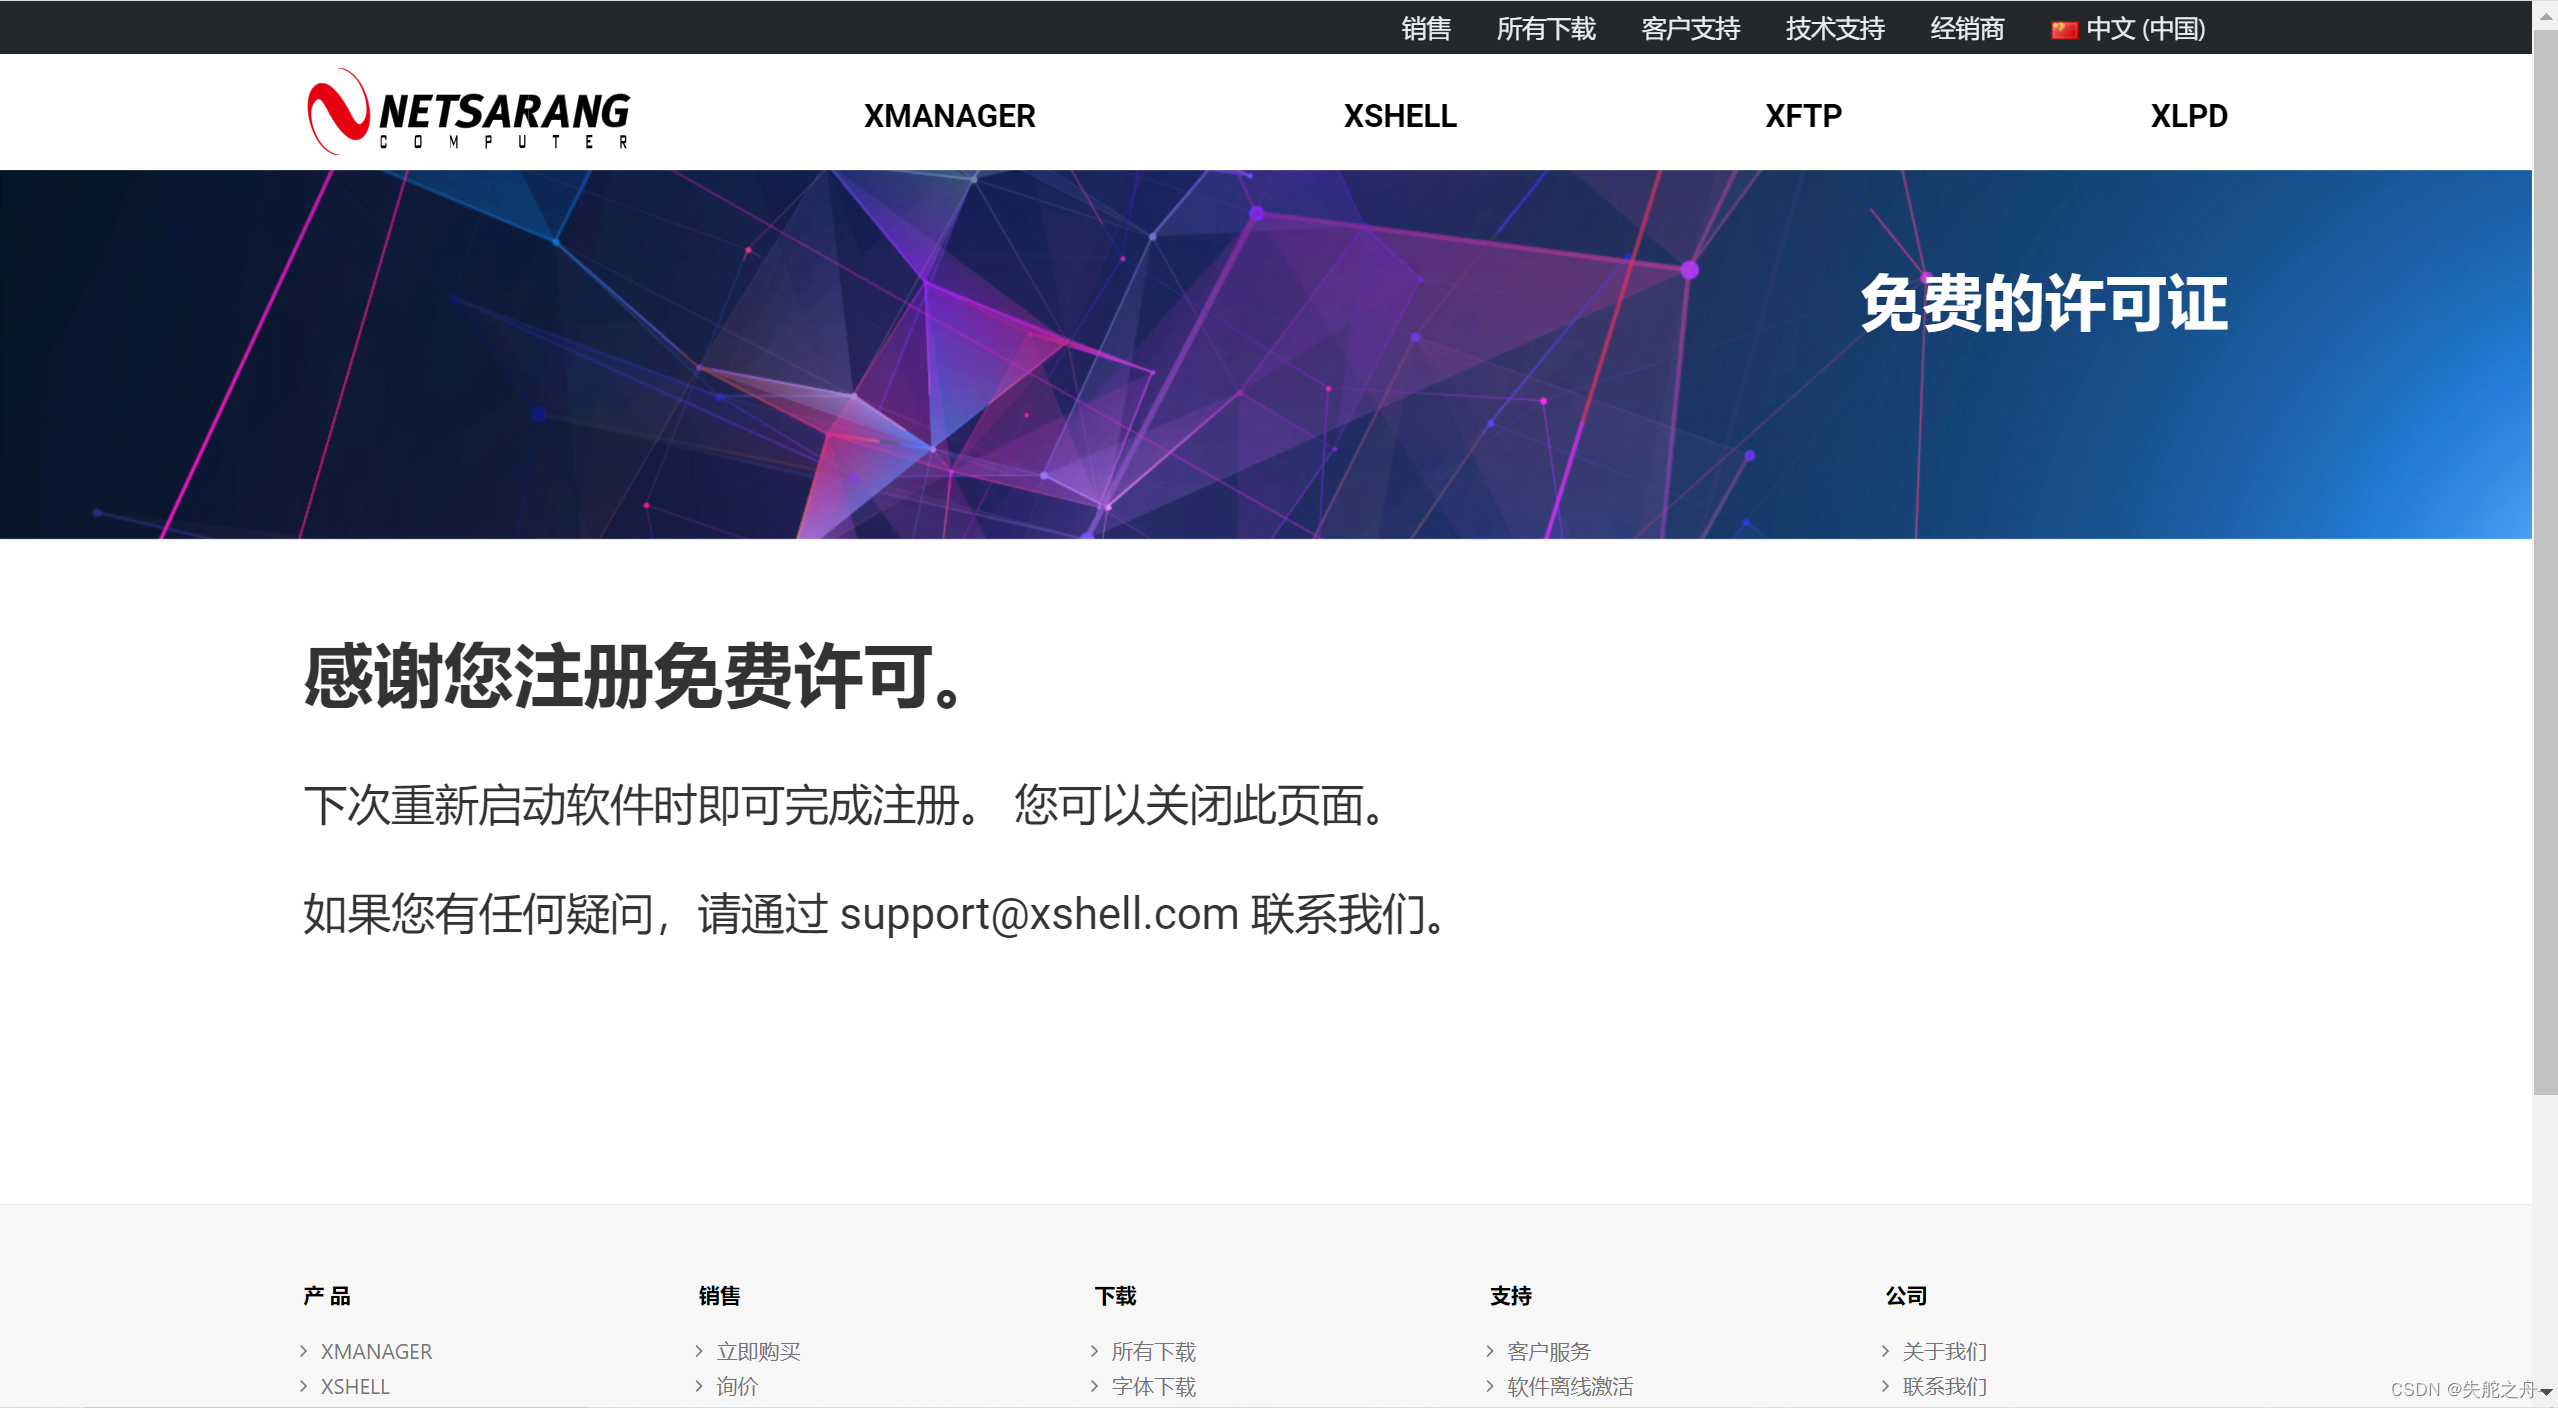The height and width of the screenshot is (1408, 2558).
Task: Click the vertical scrollbar thumb
Action: [x=2546, y=562]
